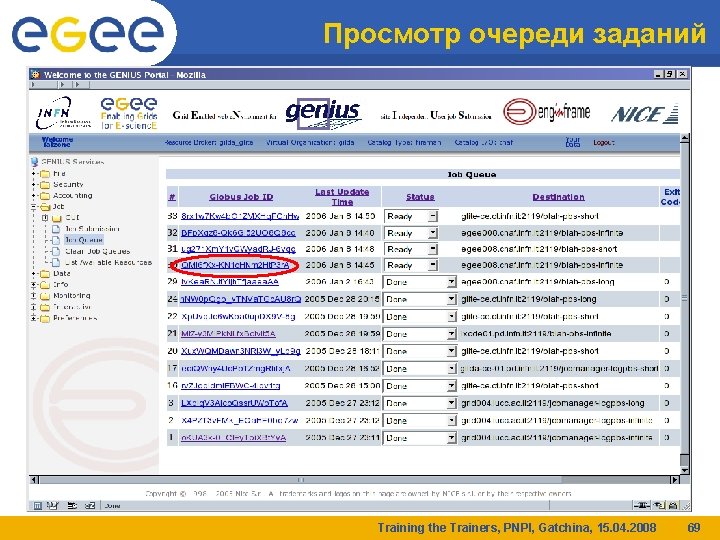Screen dimensions: 720x540
Task: Click the Accounting folder icon in tree
Action: pos(45,196)
